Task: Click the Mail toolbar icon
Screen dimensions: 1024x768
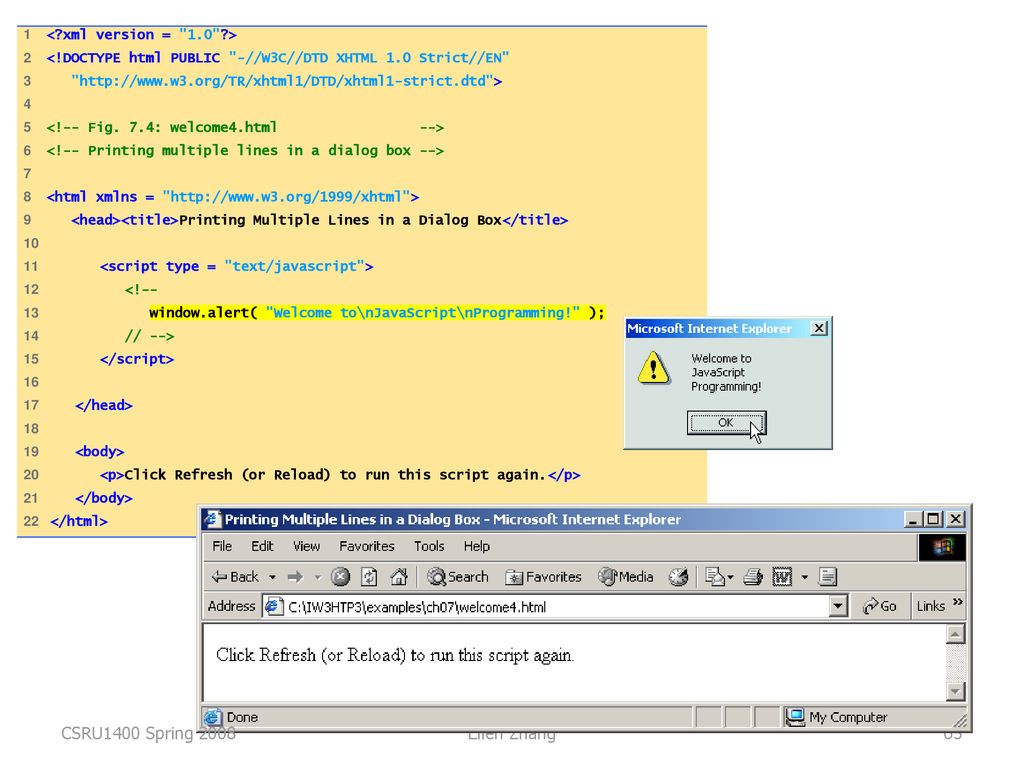Action: tap(714, 577)
